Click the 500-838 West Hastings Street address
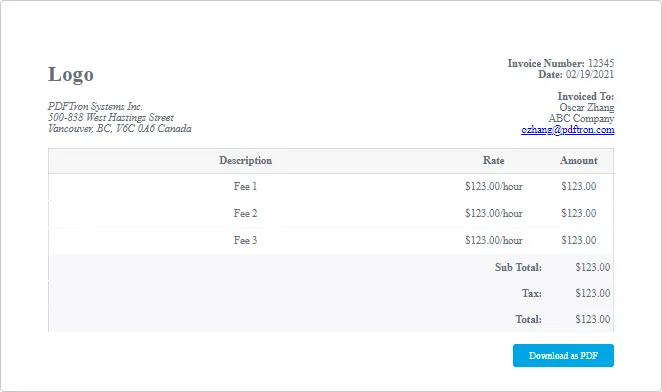Image resolution: width=662 pixels, height=392 pixels. (x=111, y=117)
